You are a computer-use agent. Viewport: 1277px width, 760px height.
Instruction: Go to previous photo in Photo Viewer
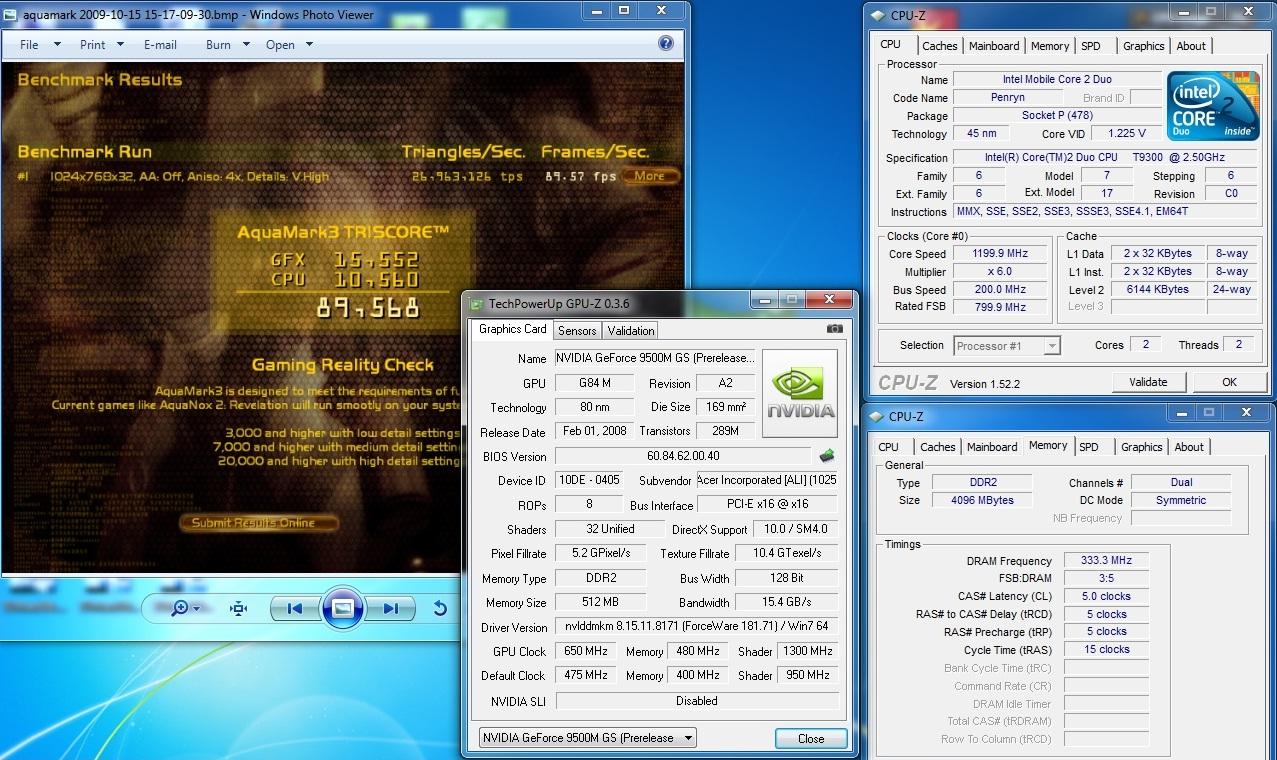(294, 608)
